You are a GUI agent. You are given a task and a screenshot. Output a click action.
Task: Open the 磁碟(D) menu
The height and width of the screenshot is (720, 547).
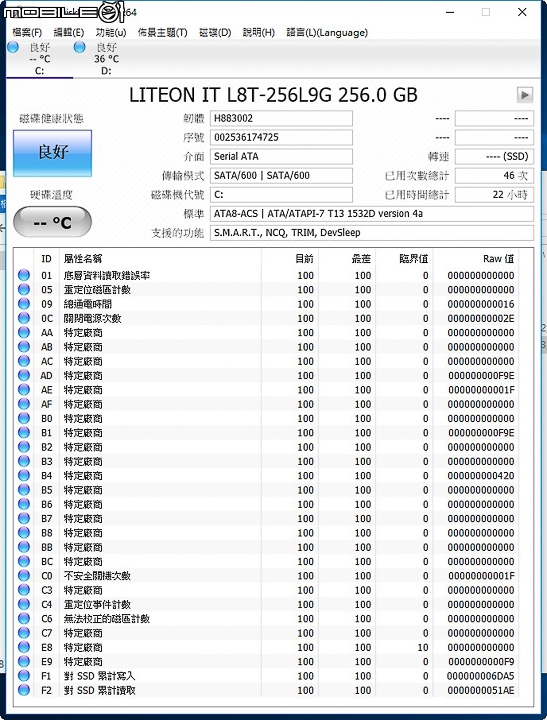click(x=215, y=33)
